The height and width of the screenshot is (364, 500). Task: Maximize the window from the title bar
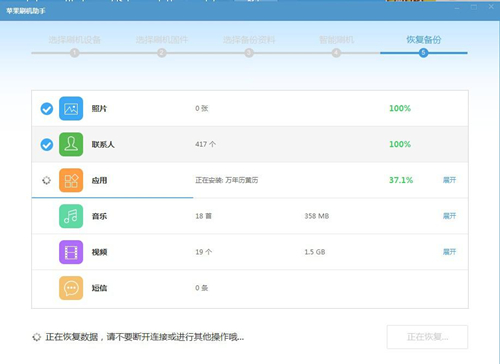[x=474, y=7]
